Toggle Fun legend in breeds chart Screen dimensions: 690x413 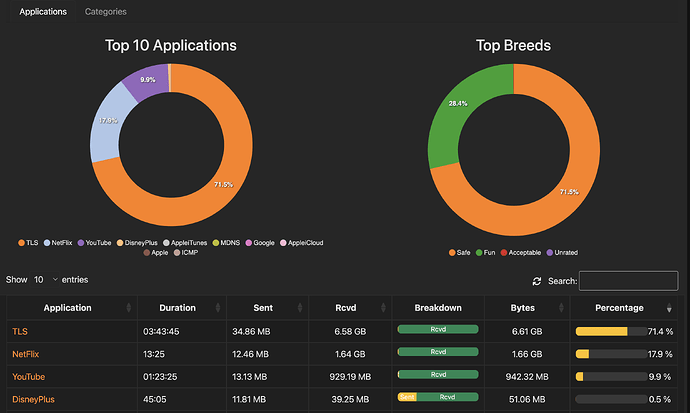pos(486,252)
